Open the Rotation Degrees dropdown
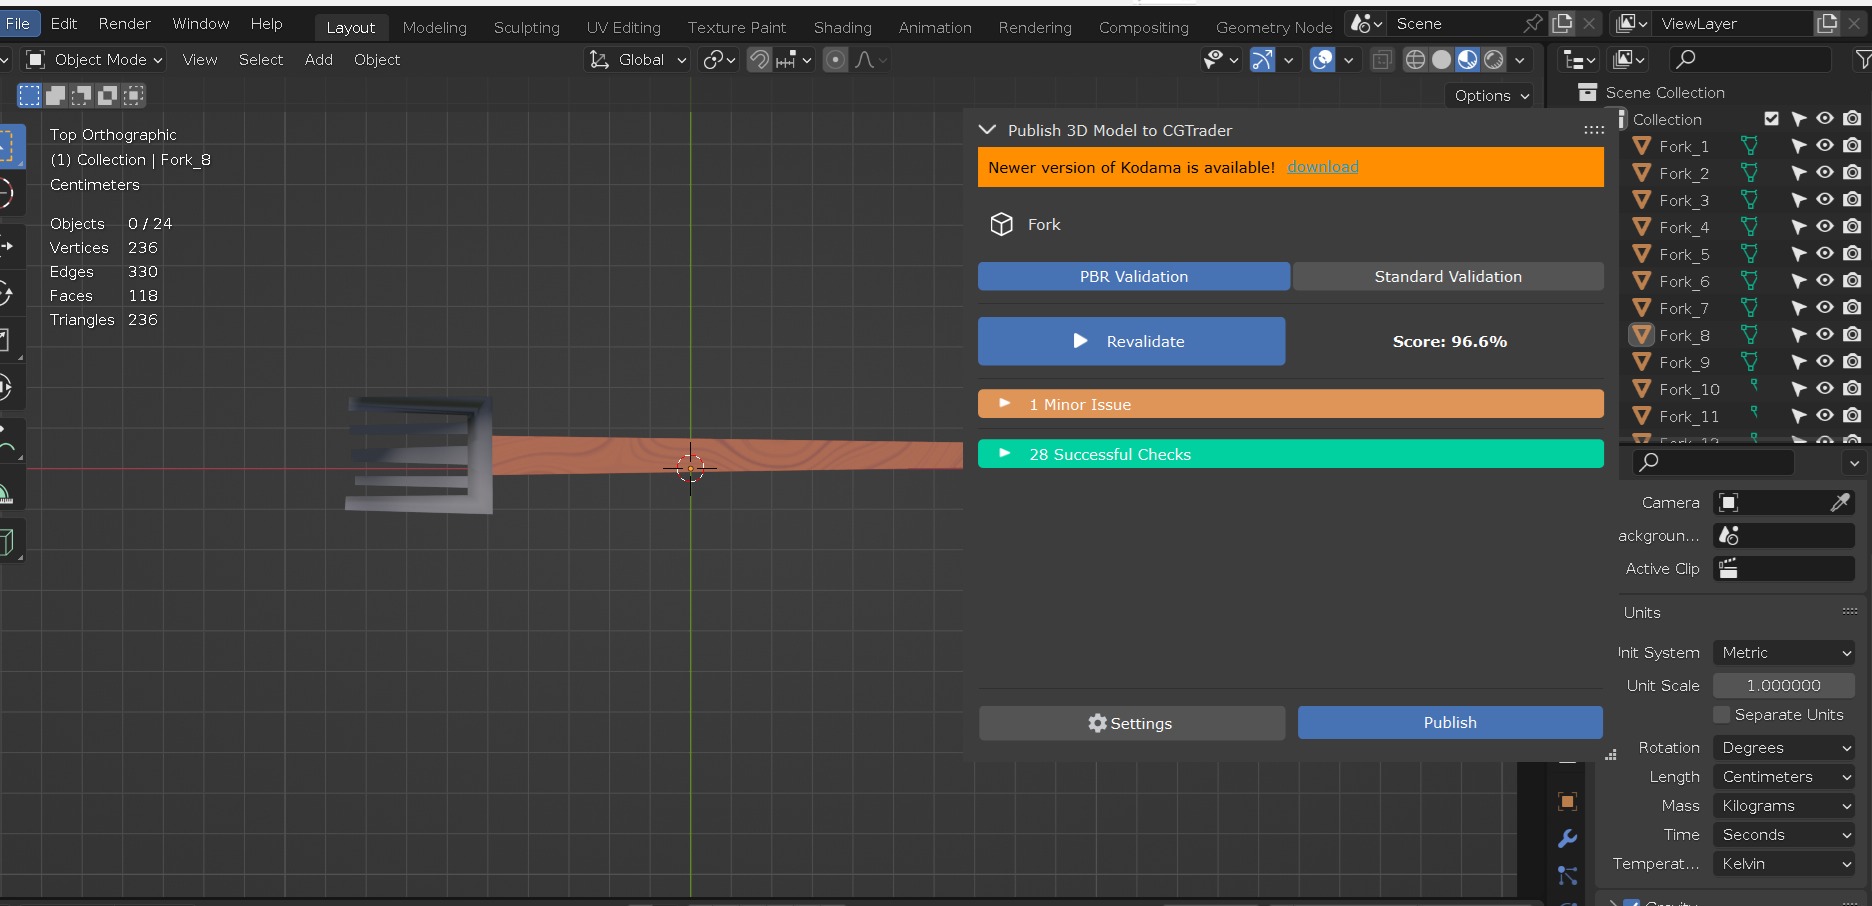Image resolution: width=1872 pixels, height=906 pixels. pos(1785,748)
